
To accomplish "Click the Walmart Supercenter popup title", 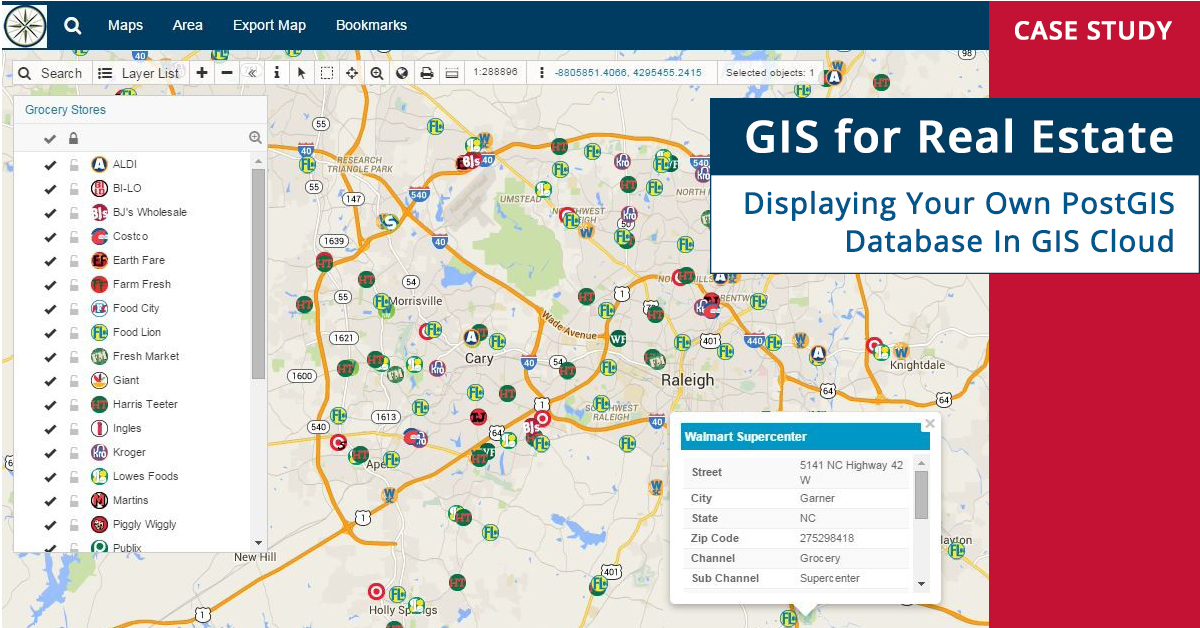I will pyautogui.click(x=745, y=437).
